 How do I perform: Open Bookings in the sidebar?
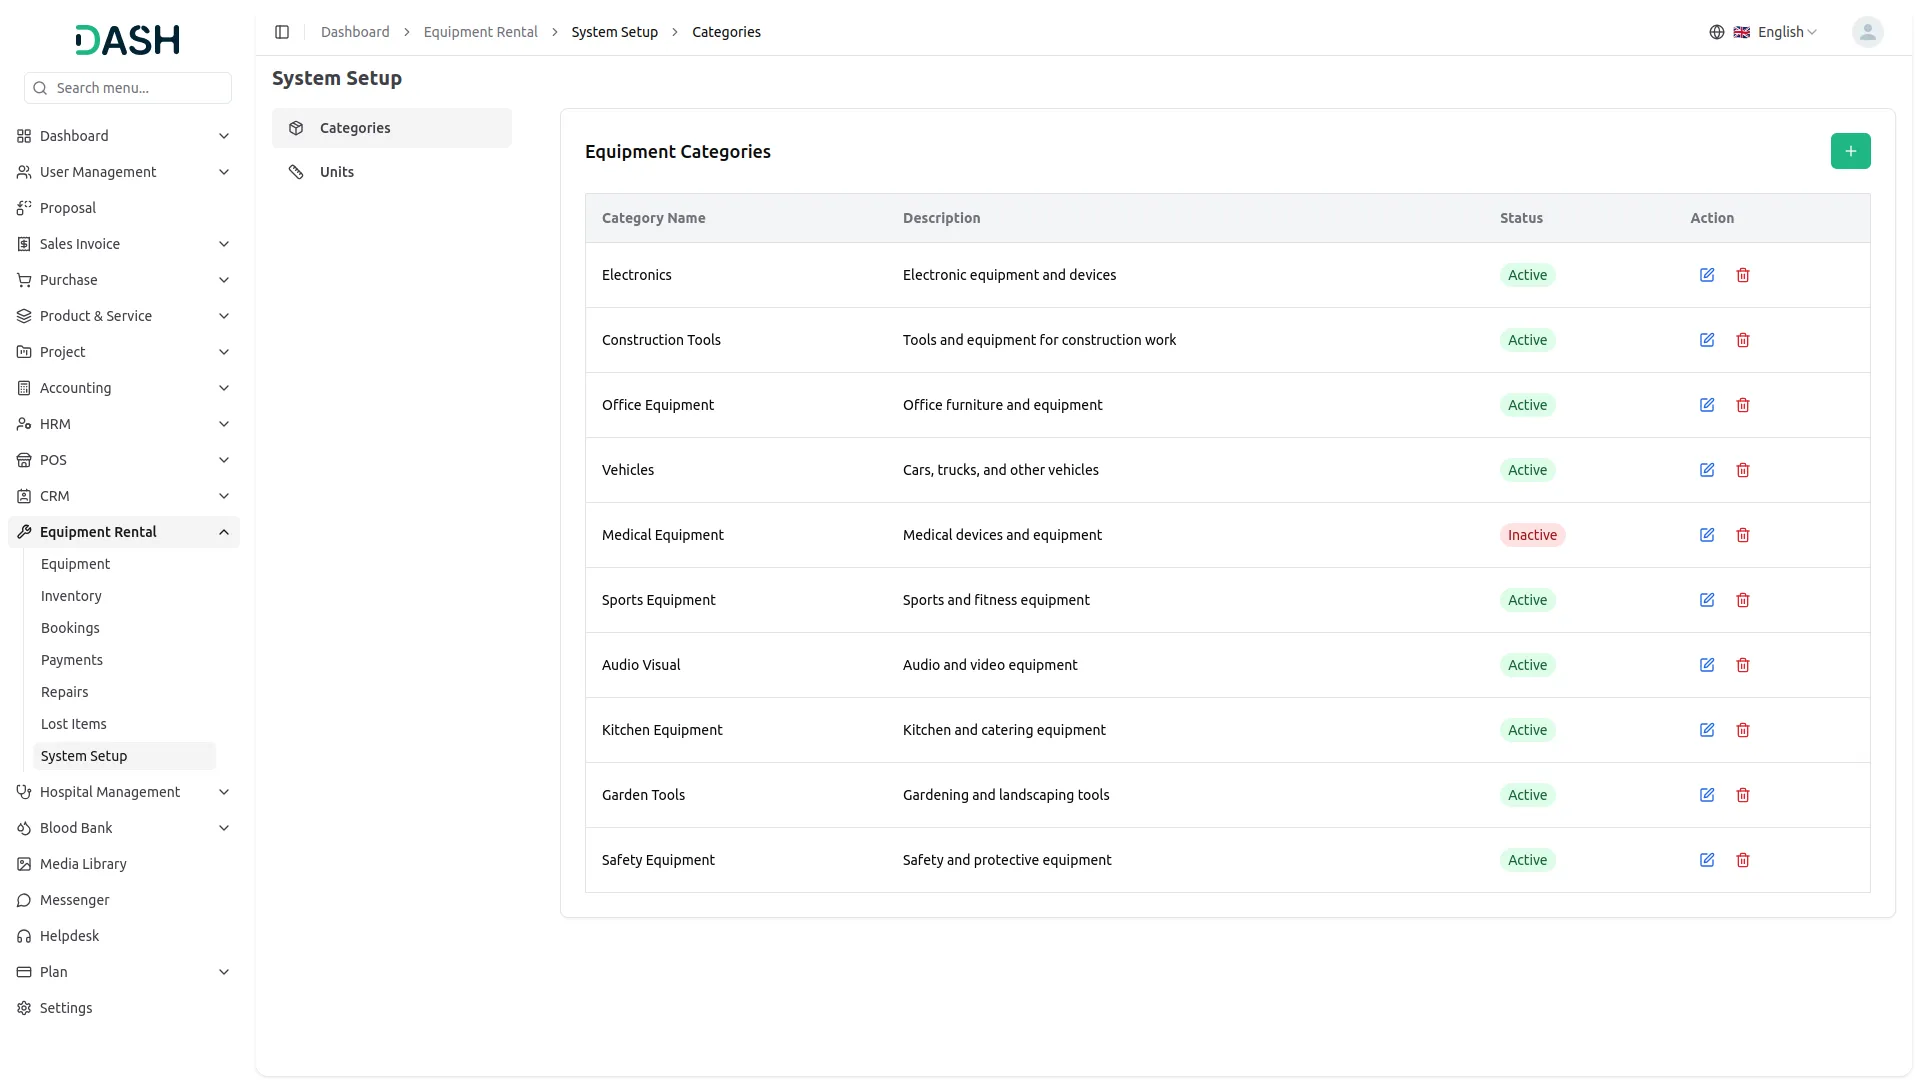pyautogui.click(x=70, y=628)
